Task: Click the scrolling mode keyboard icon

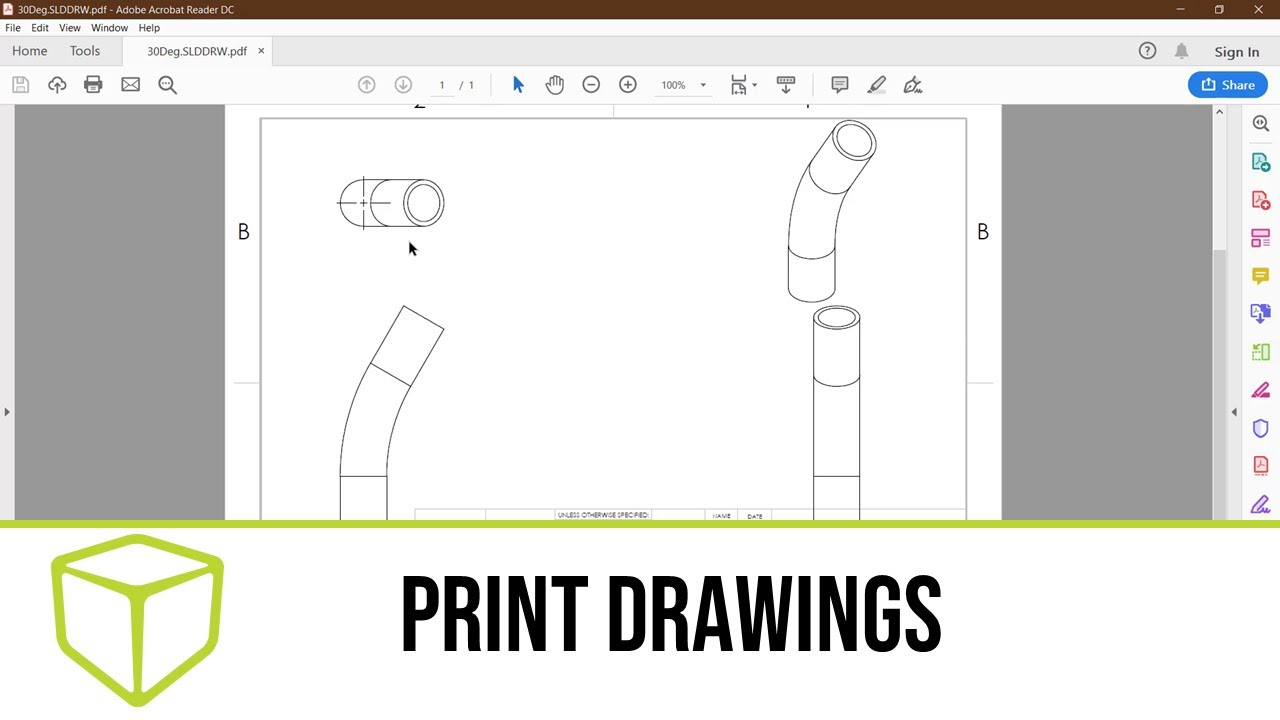Action: [786, 85]
